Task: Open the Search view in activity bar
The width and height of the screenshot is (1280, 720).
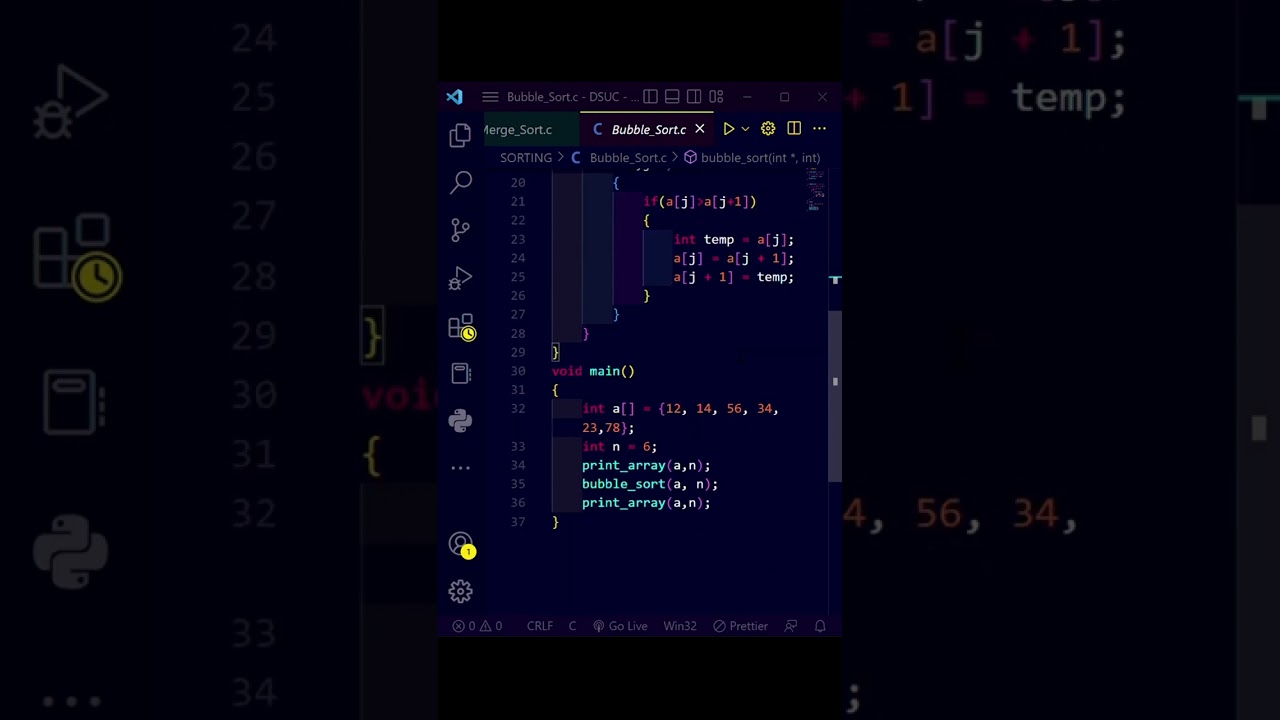Action: pyautogui.click(x=461, y=182)
